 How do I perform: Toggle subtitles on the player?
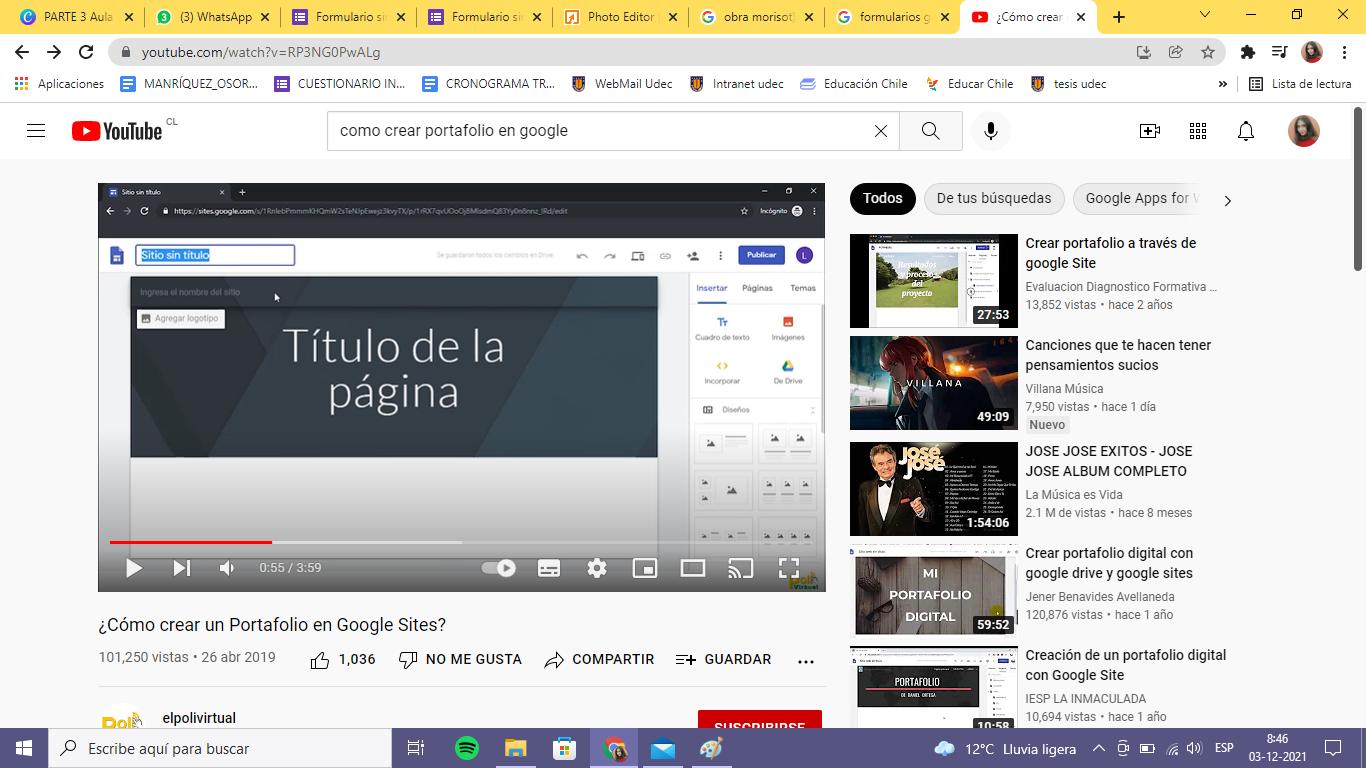pyautogui.click(x=549, y=568)
